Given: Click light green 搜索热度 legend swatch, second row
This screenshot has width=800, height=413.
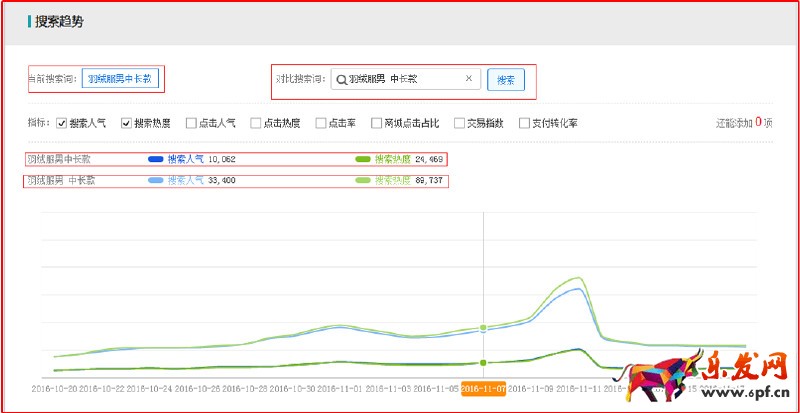Looking at the screenshot, I should 363,181.
